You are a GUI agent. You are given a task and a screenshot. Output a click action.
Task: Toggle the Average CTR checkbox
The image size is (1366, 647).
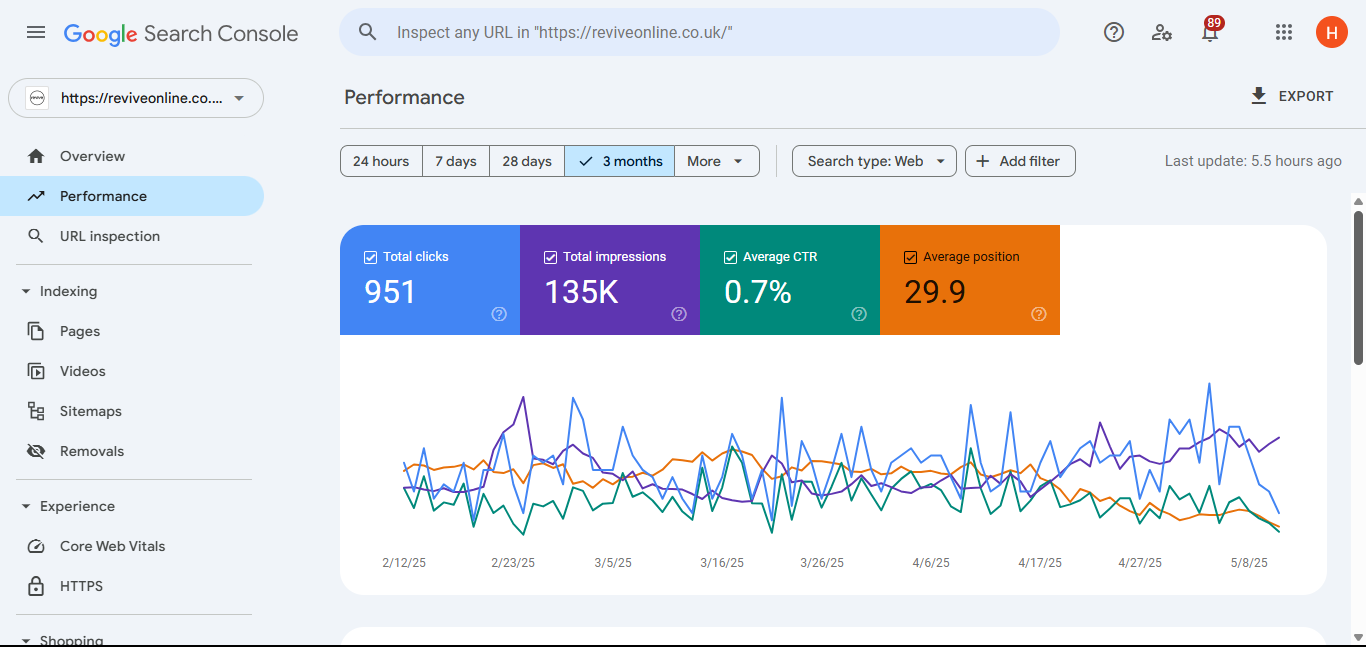(730, 257)
